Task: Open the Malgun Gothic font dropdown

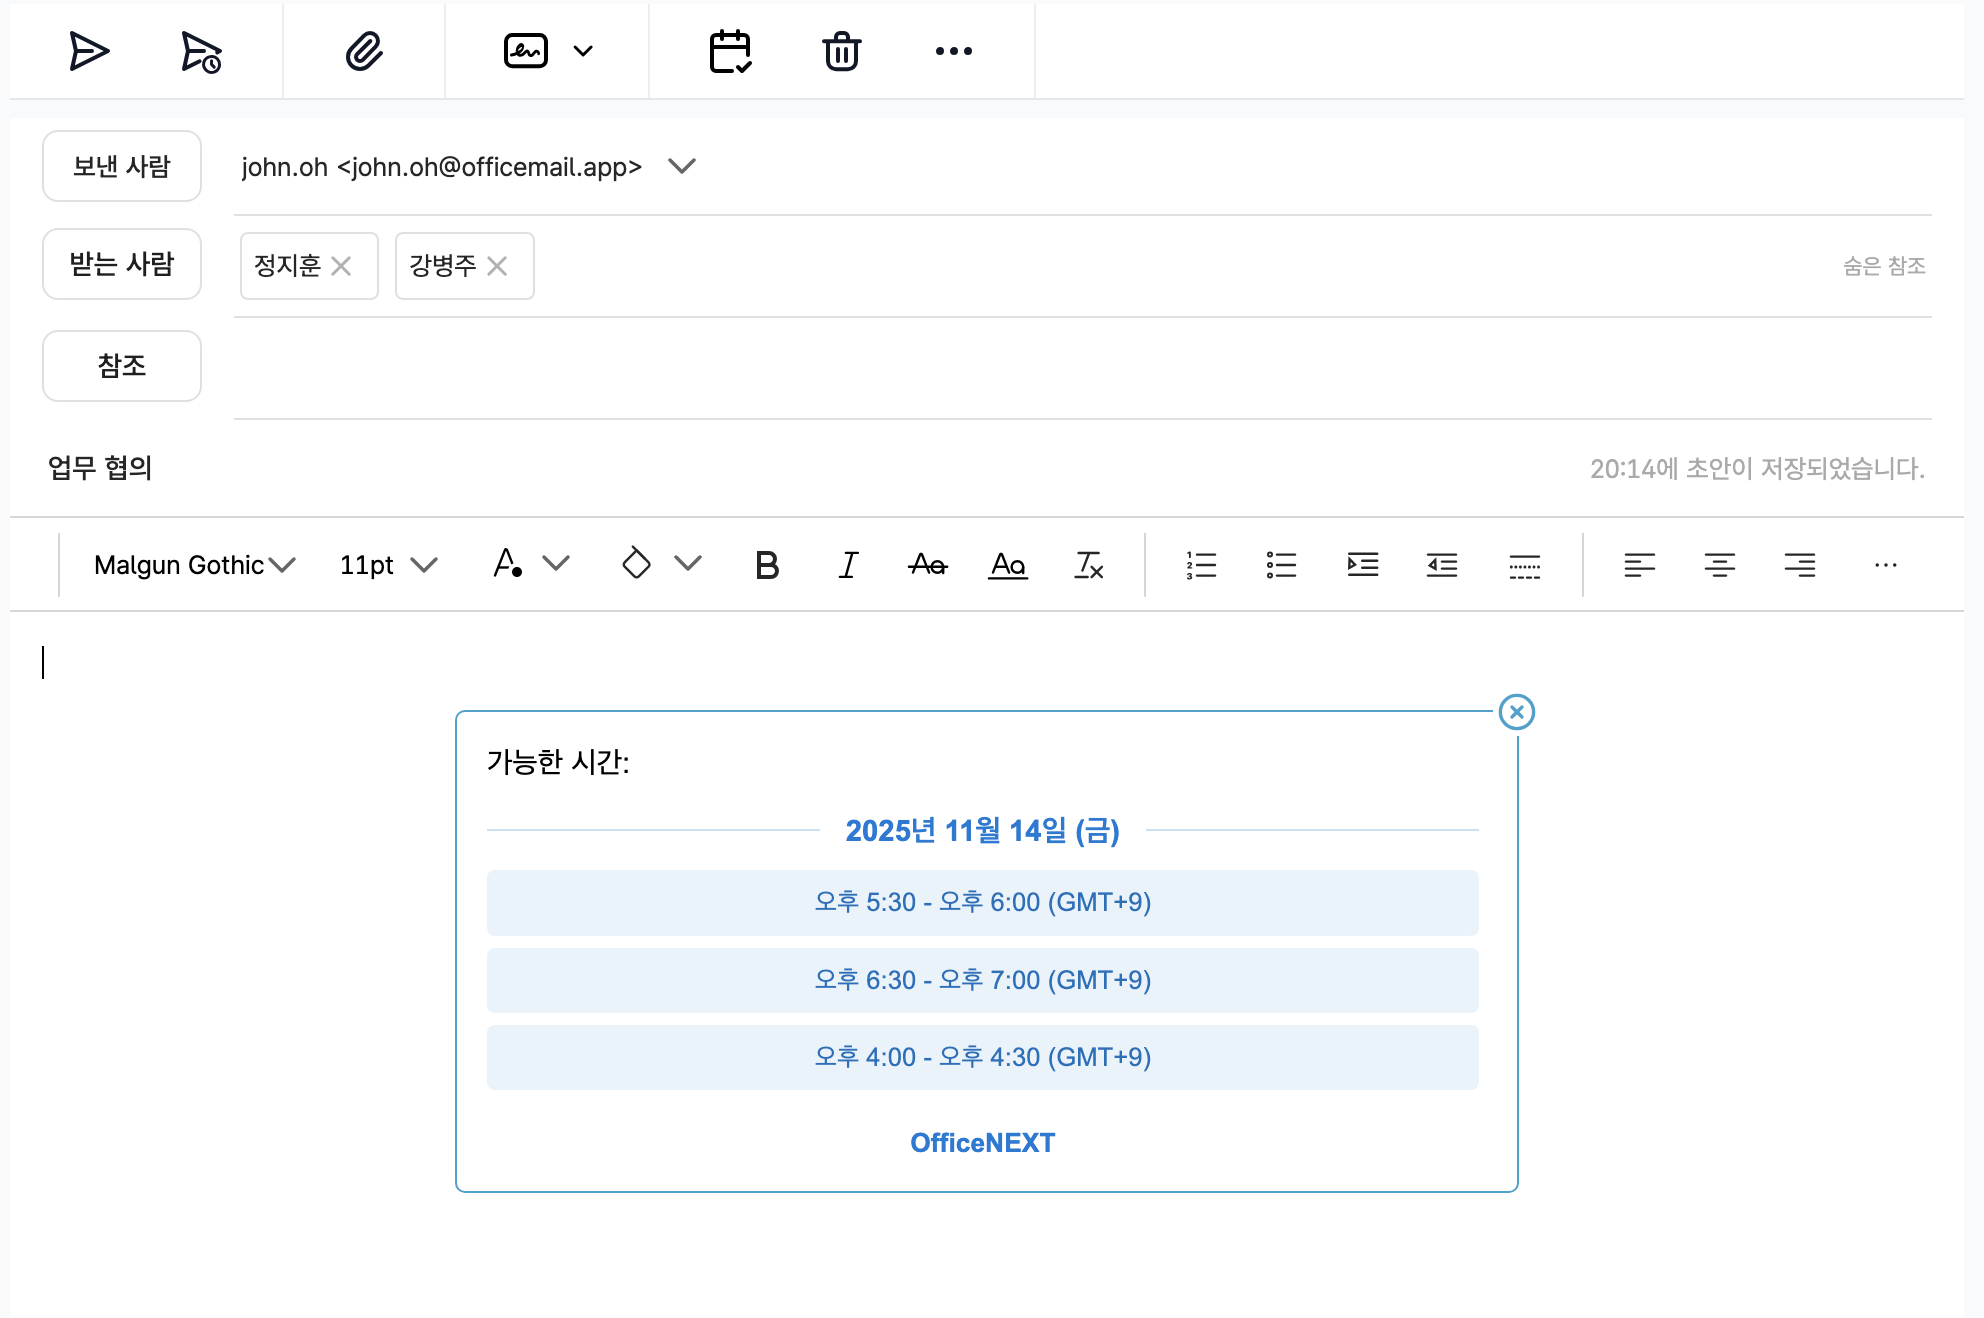Action: click(195, 565)
